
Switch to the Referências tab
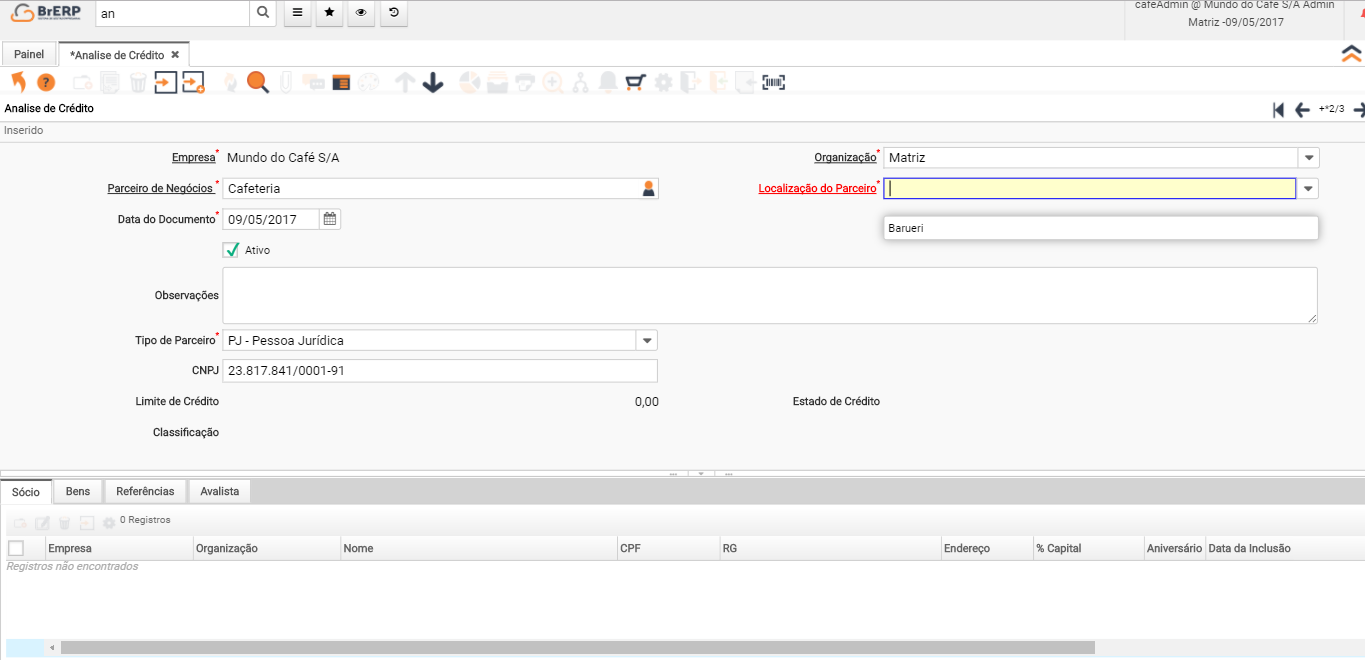(x=145, y=491)
